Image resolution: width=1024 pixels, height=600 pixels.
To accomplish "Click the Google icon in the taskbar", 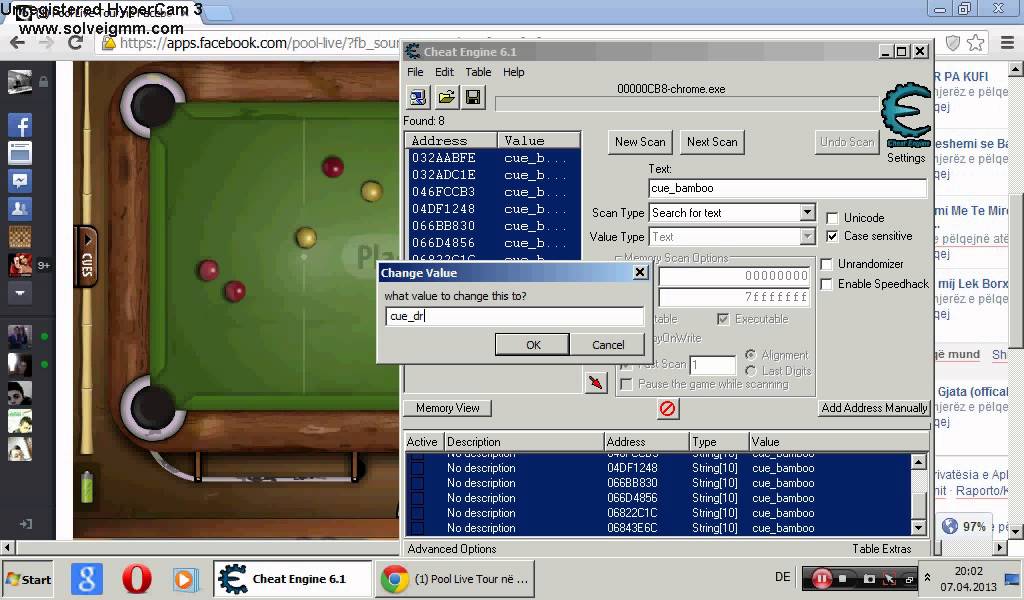I will [x=86, y=579].
